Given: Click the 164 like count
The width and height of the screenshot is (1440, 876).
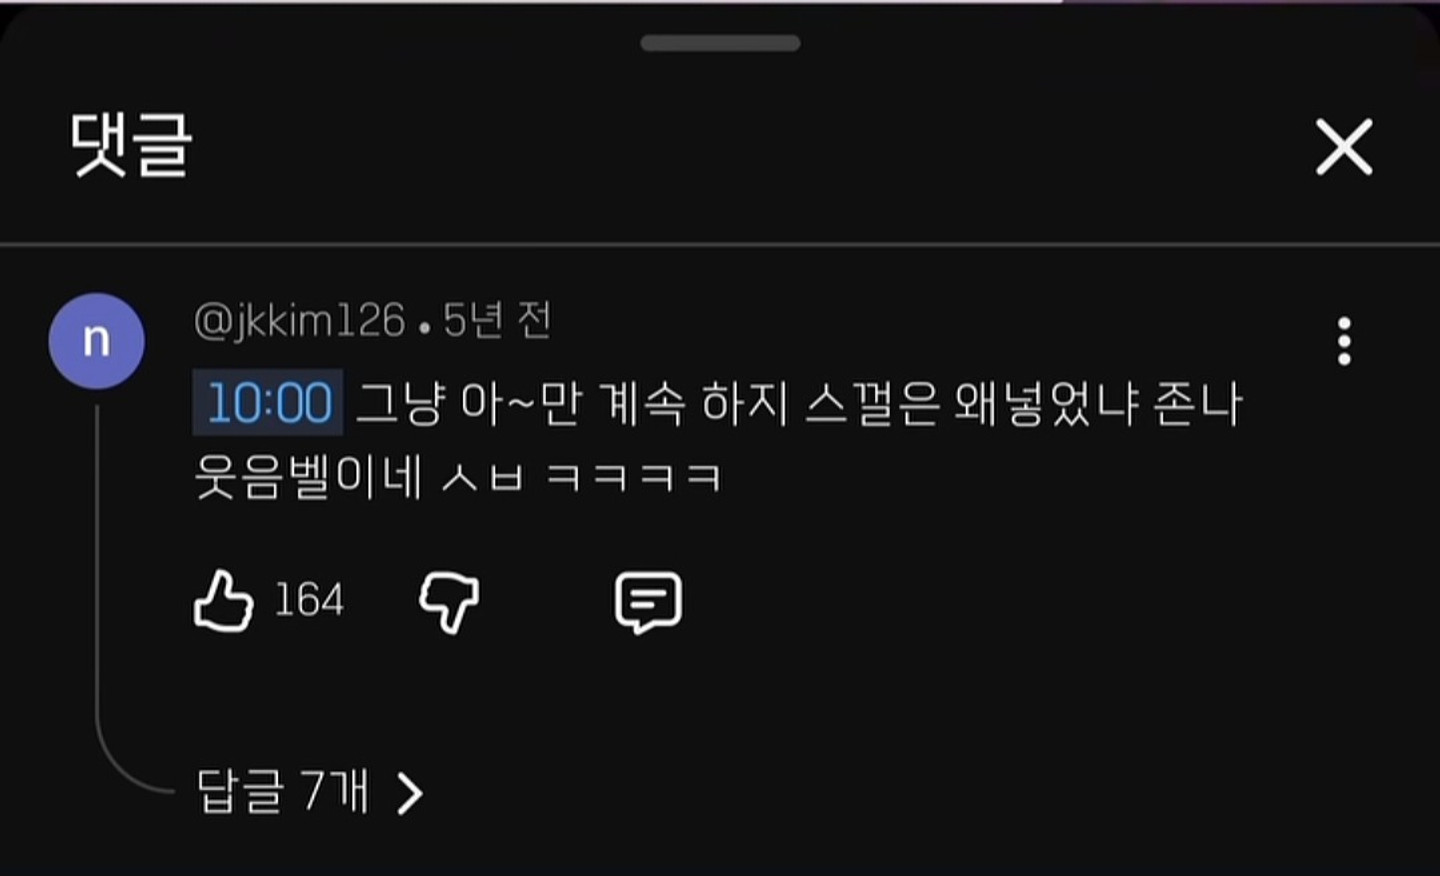Looking at the screenshot, I should point(309,600).
